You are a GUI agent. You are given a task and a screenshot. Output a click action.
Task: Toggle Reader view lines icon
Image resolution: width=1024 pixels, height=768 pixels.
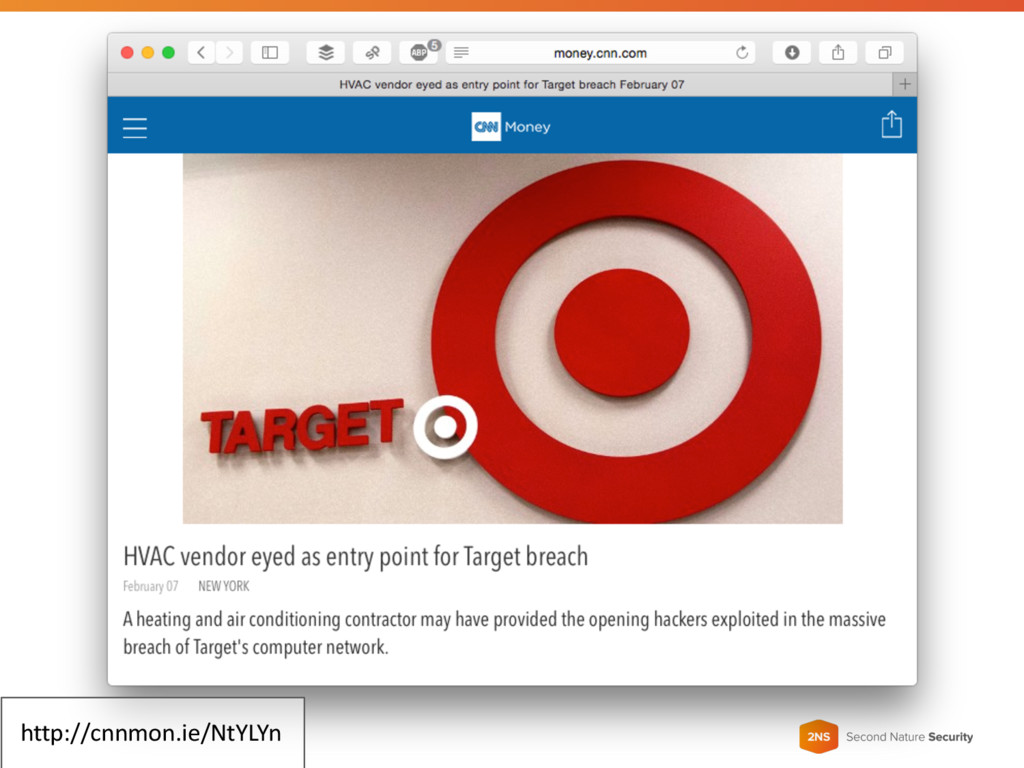click(461, 53)
